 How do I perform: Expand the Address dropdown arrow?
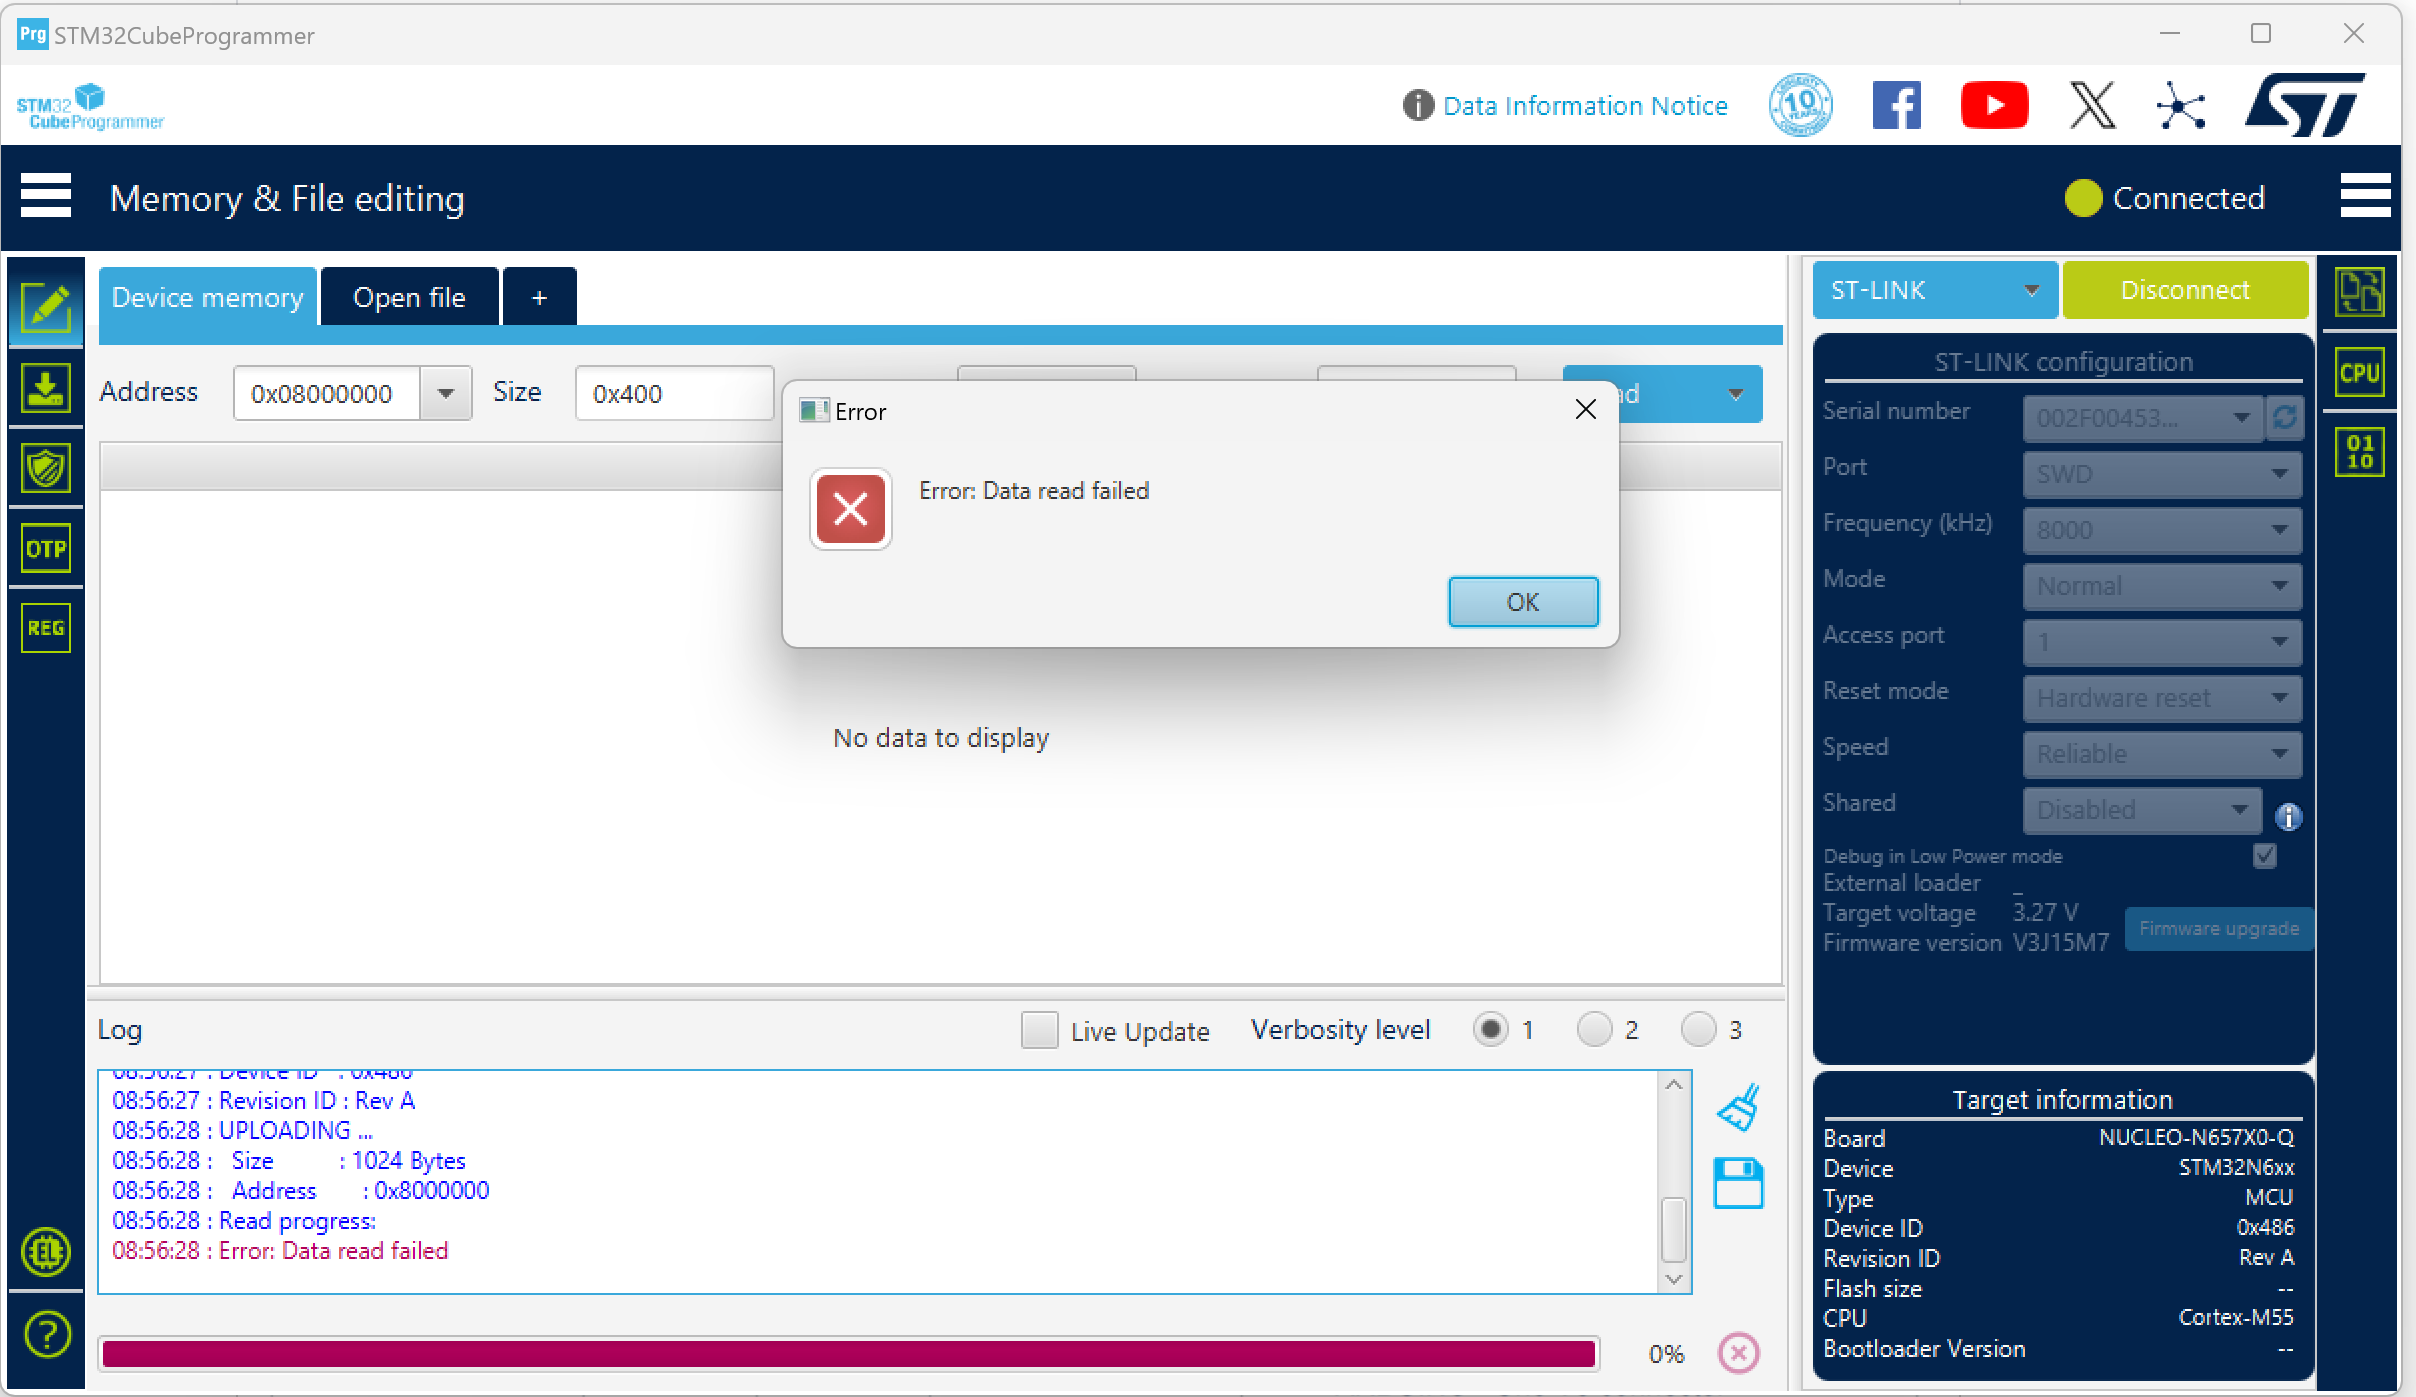tap(446, 394)
